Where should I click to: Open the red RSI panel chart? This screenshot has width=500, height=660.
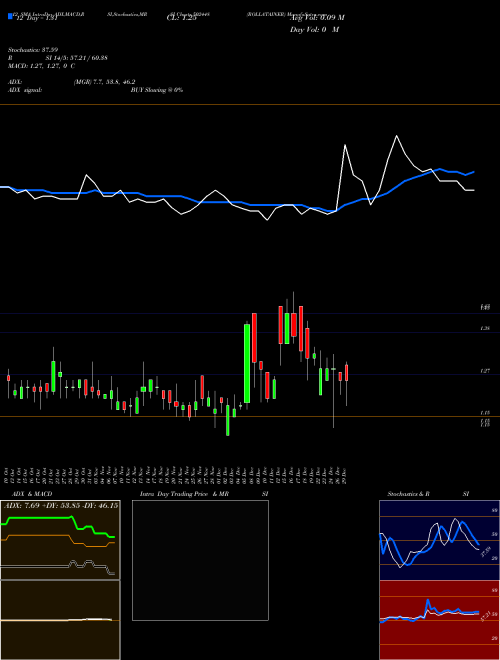[439, 620]
